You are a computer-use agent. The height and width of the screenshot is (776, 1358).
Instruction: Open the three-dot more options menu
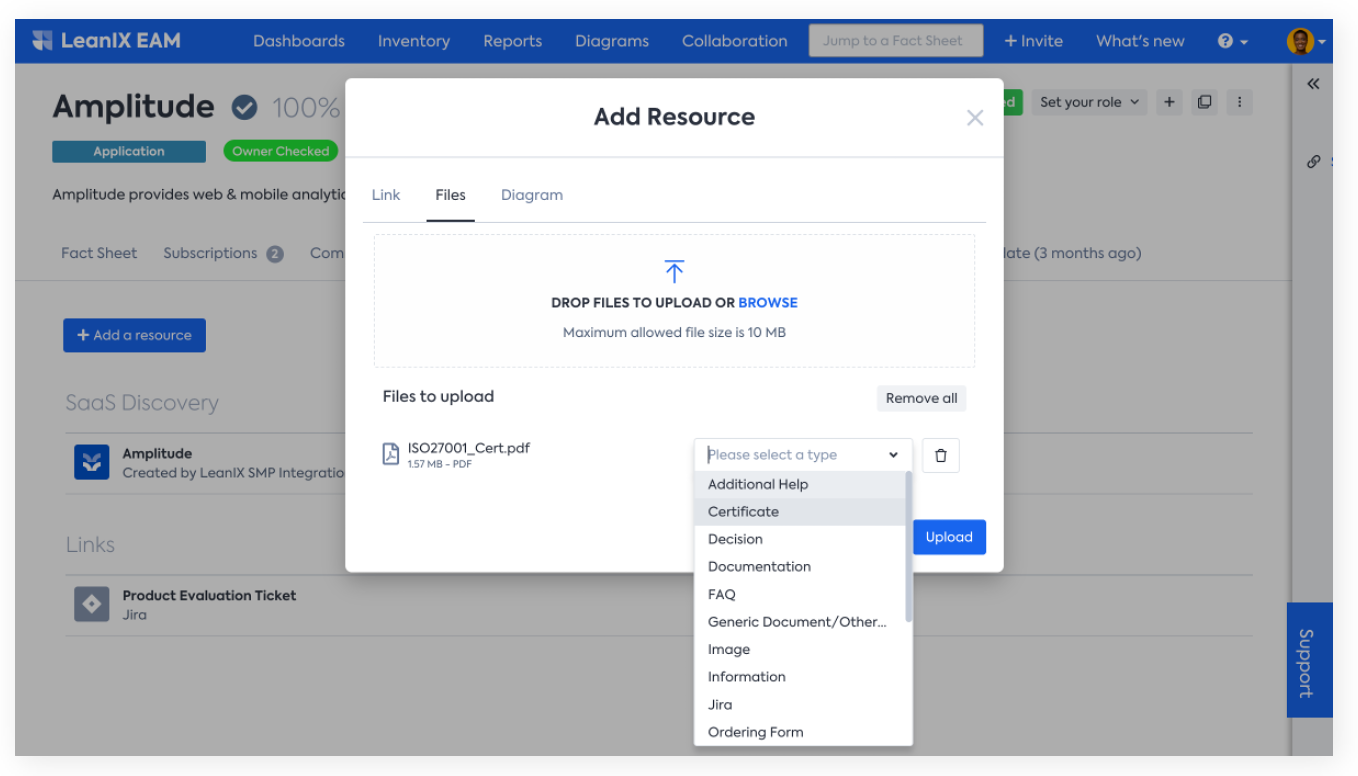1240,102
